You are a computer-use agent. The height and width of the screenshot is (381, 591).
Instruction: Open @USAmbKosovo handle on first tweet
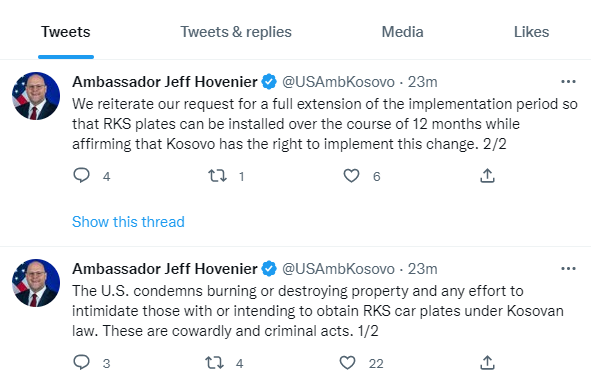[338, 82]
